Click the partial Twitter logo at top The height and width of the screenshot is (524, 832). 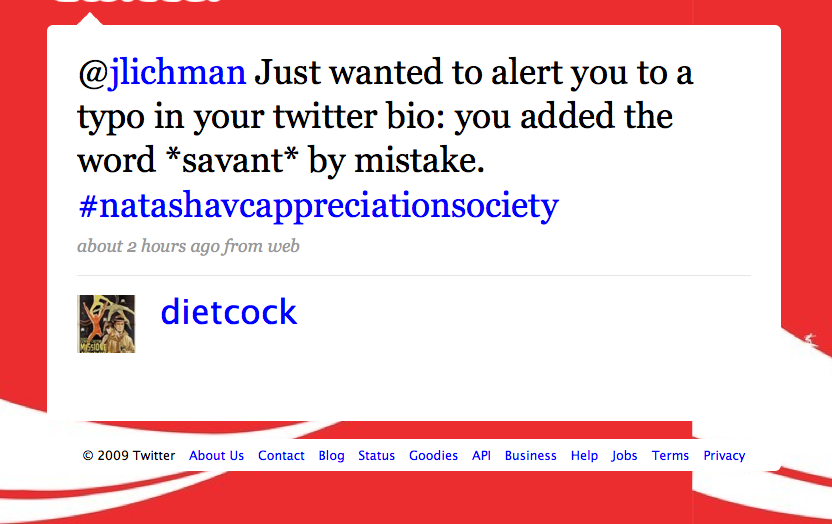point(139,2)
